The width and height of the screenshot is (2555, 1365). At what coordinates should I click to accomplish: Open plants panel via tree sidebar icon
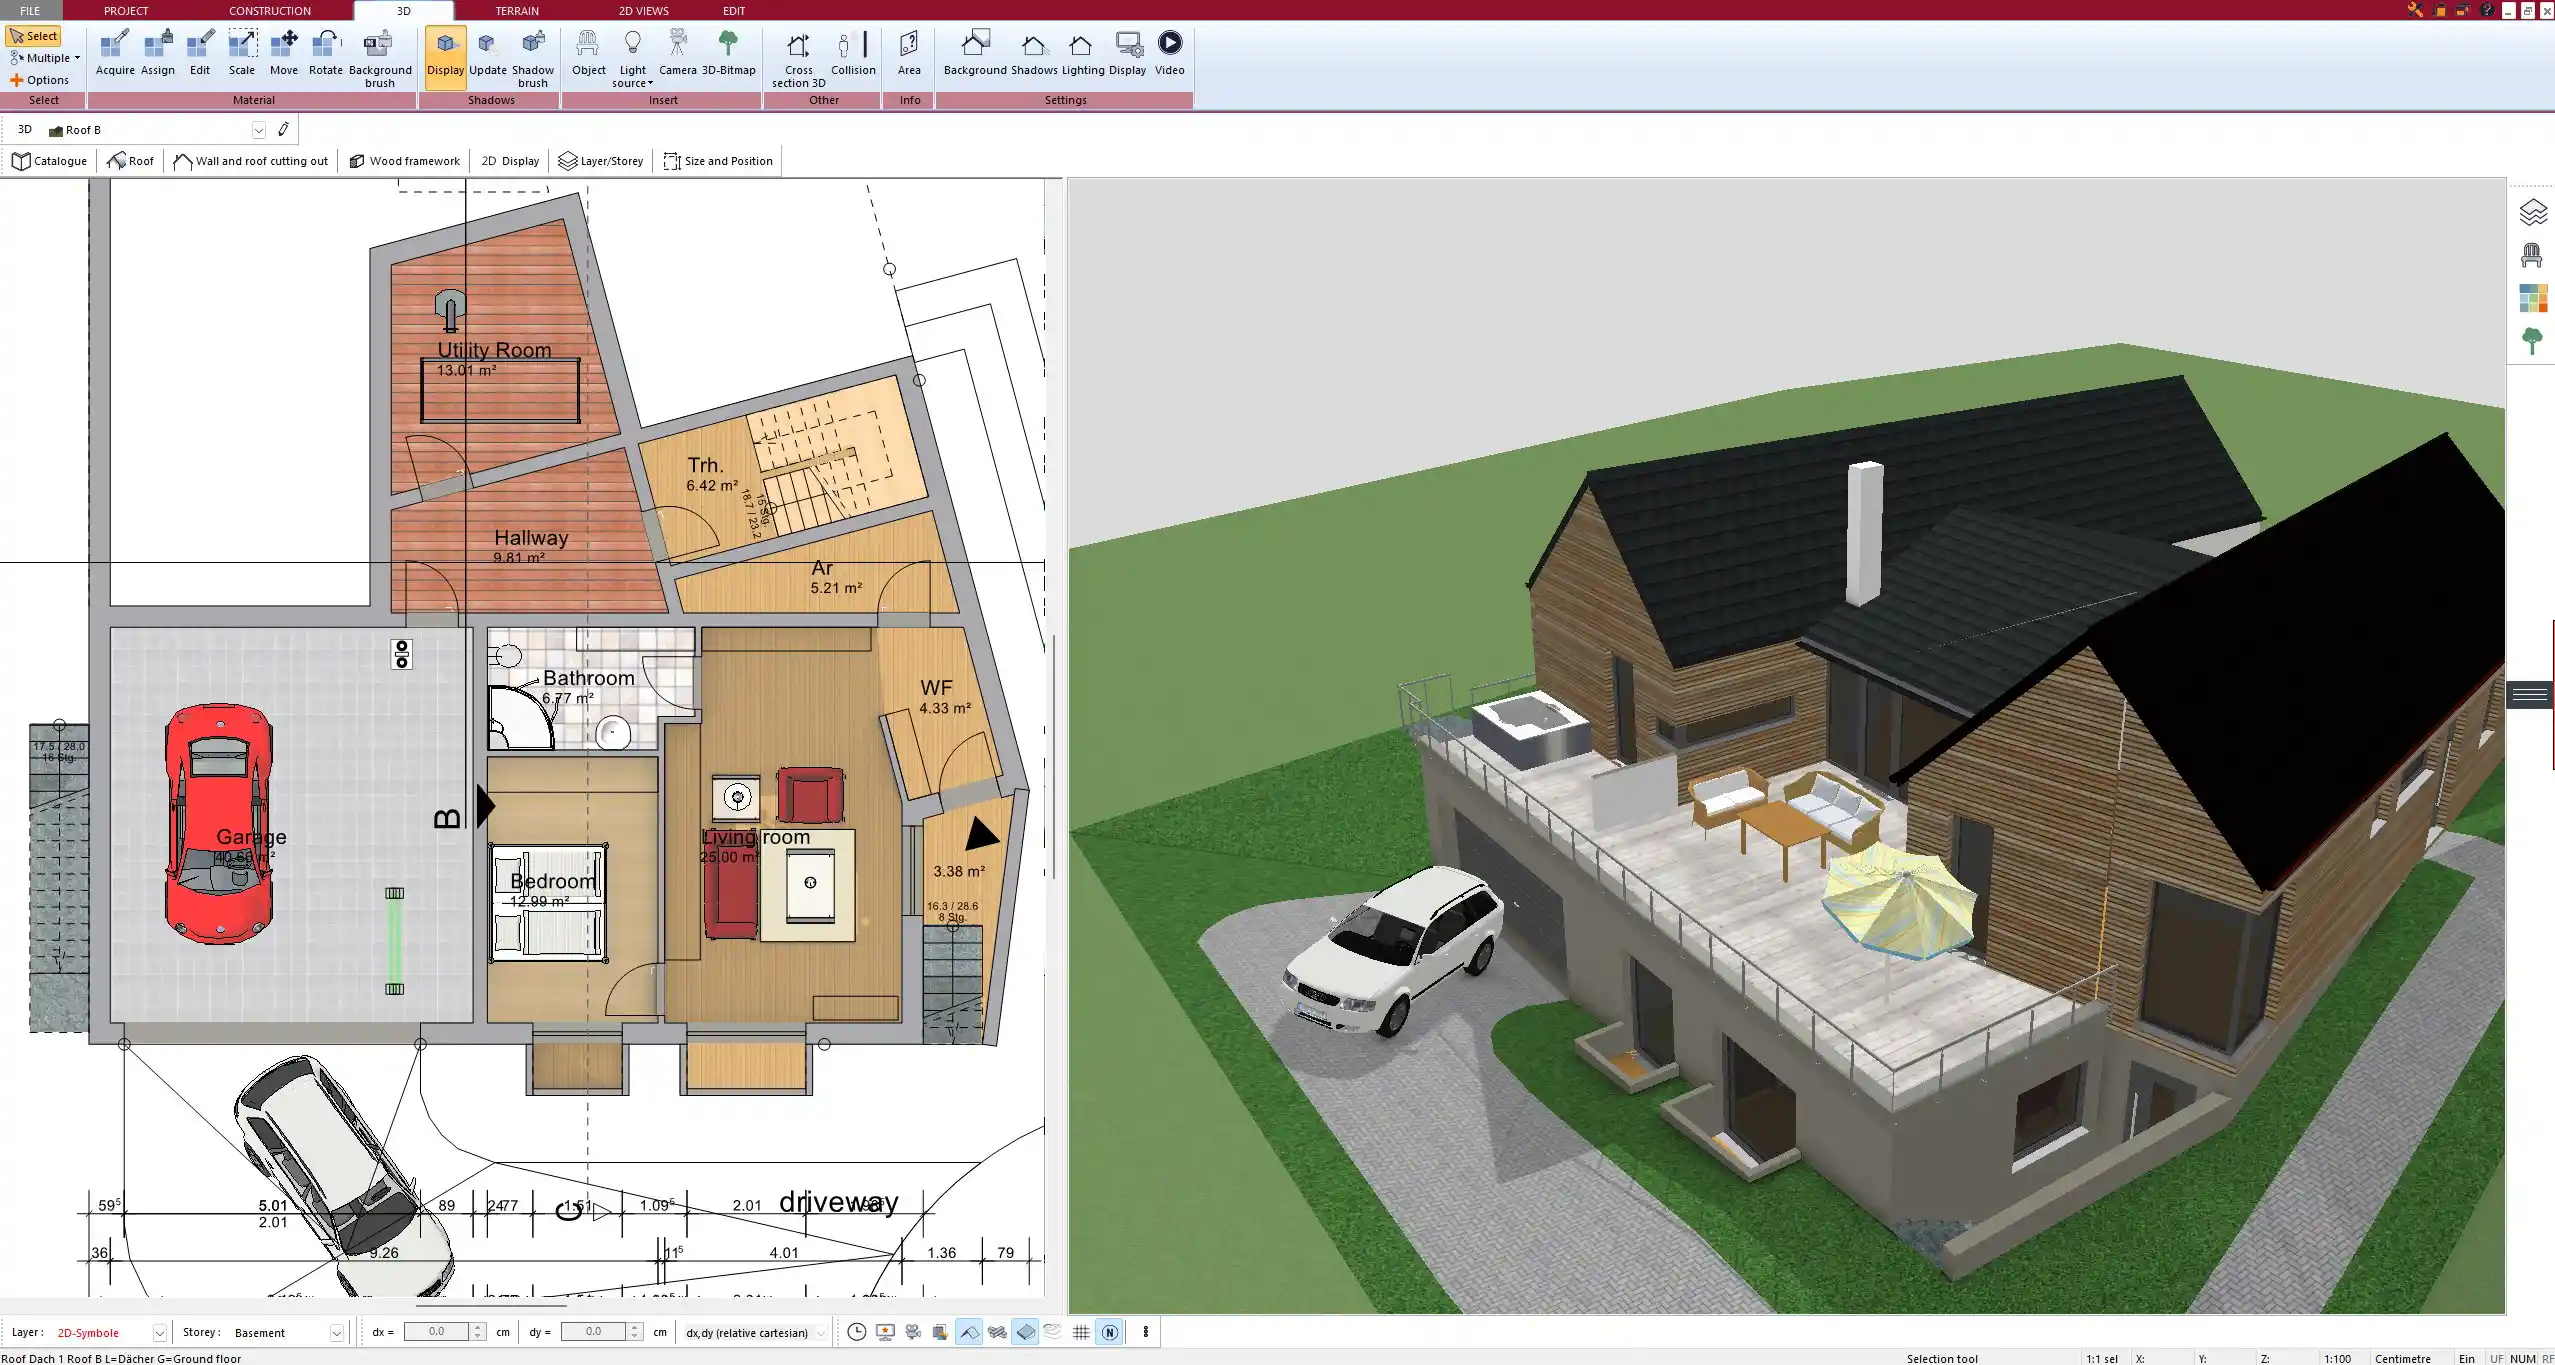click(x=2532, y=341)
